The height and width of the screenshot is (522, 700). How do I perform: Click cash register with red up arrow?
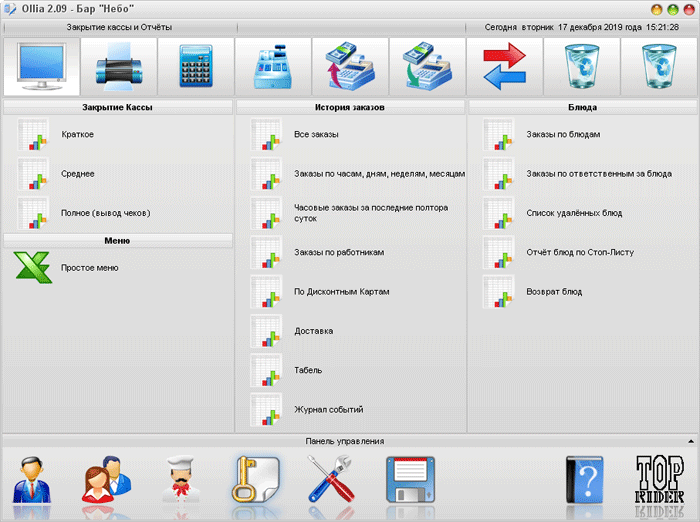350,66
